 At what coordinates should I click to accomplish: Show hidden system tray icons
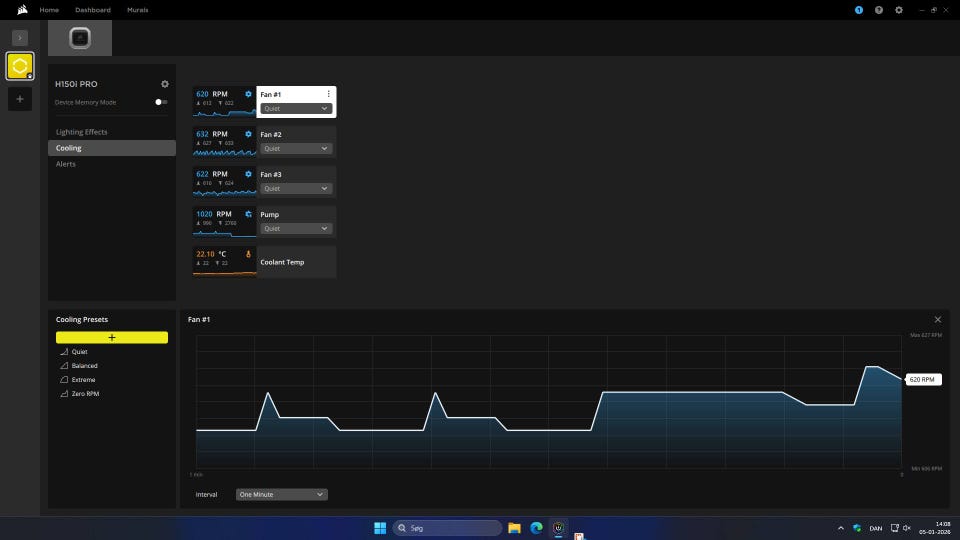(841, 528)
